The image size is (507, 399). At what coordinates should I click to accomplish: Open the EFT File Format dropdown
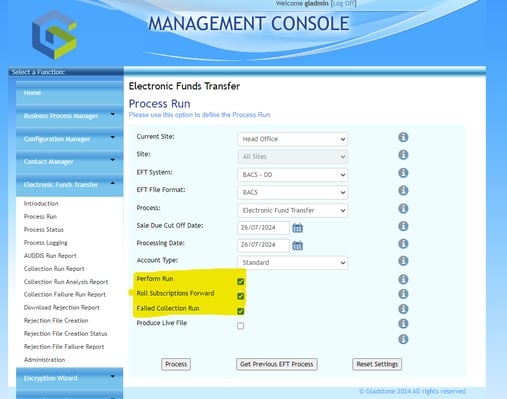293,192
